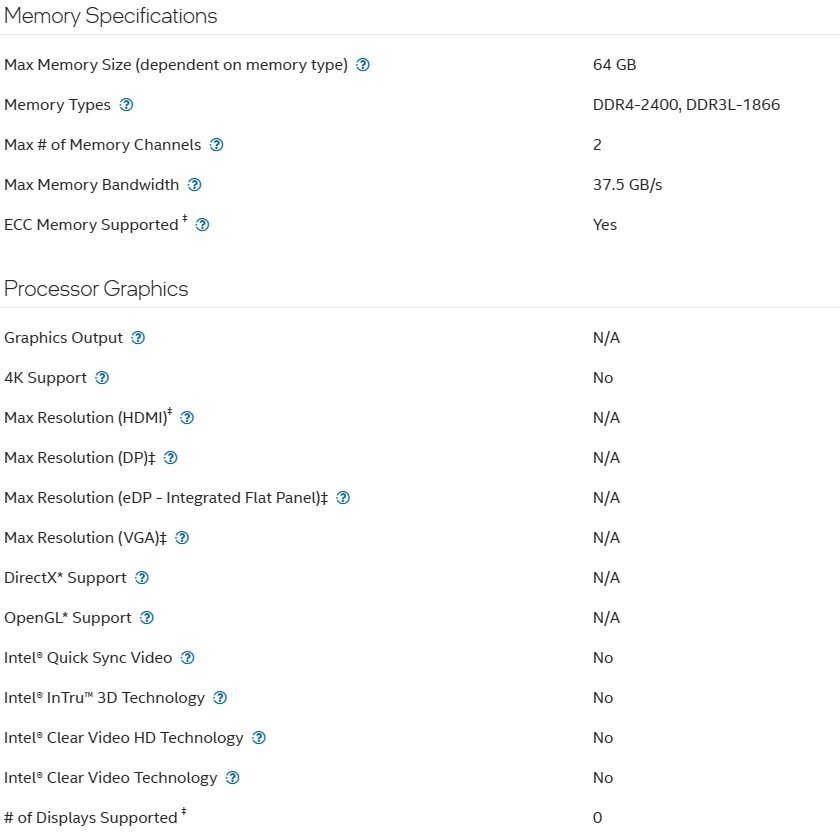Click help icon next to Max Memory Size
This screenshot has height=838, width=840.
pyautogui.click(x=363, y=65)
